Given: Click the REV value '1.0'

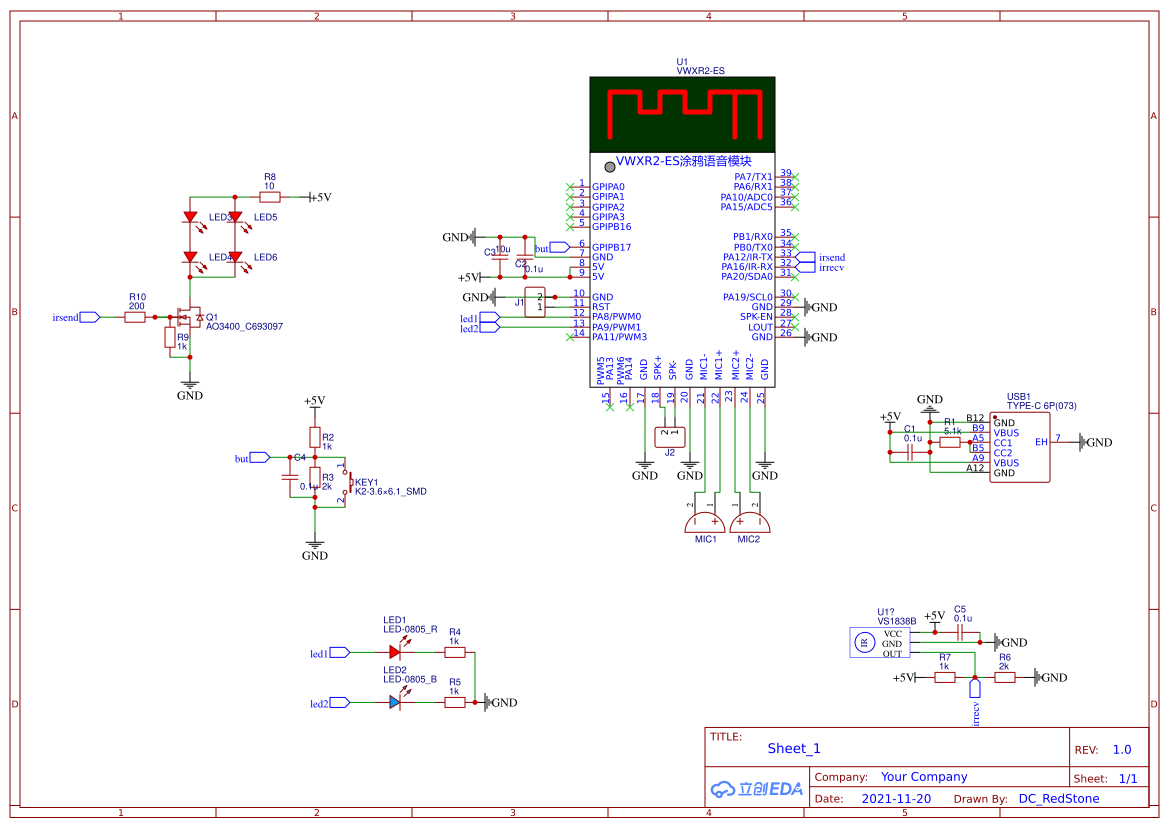Looking at the screenshot, I should (x=1122, y=750).
